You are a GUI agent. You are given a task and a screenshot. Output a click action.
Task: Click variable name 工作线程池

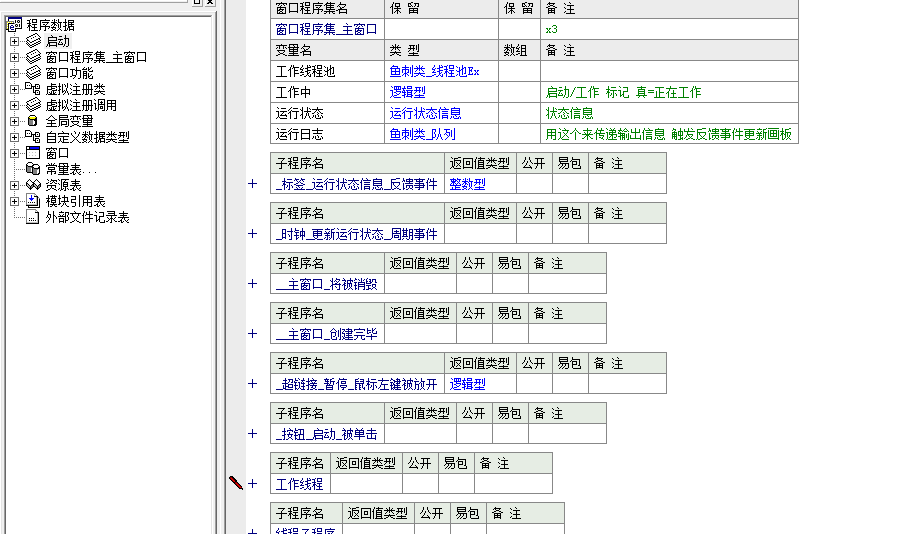(306, 71)
